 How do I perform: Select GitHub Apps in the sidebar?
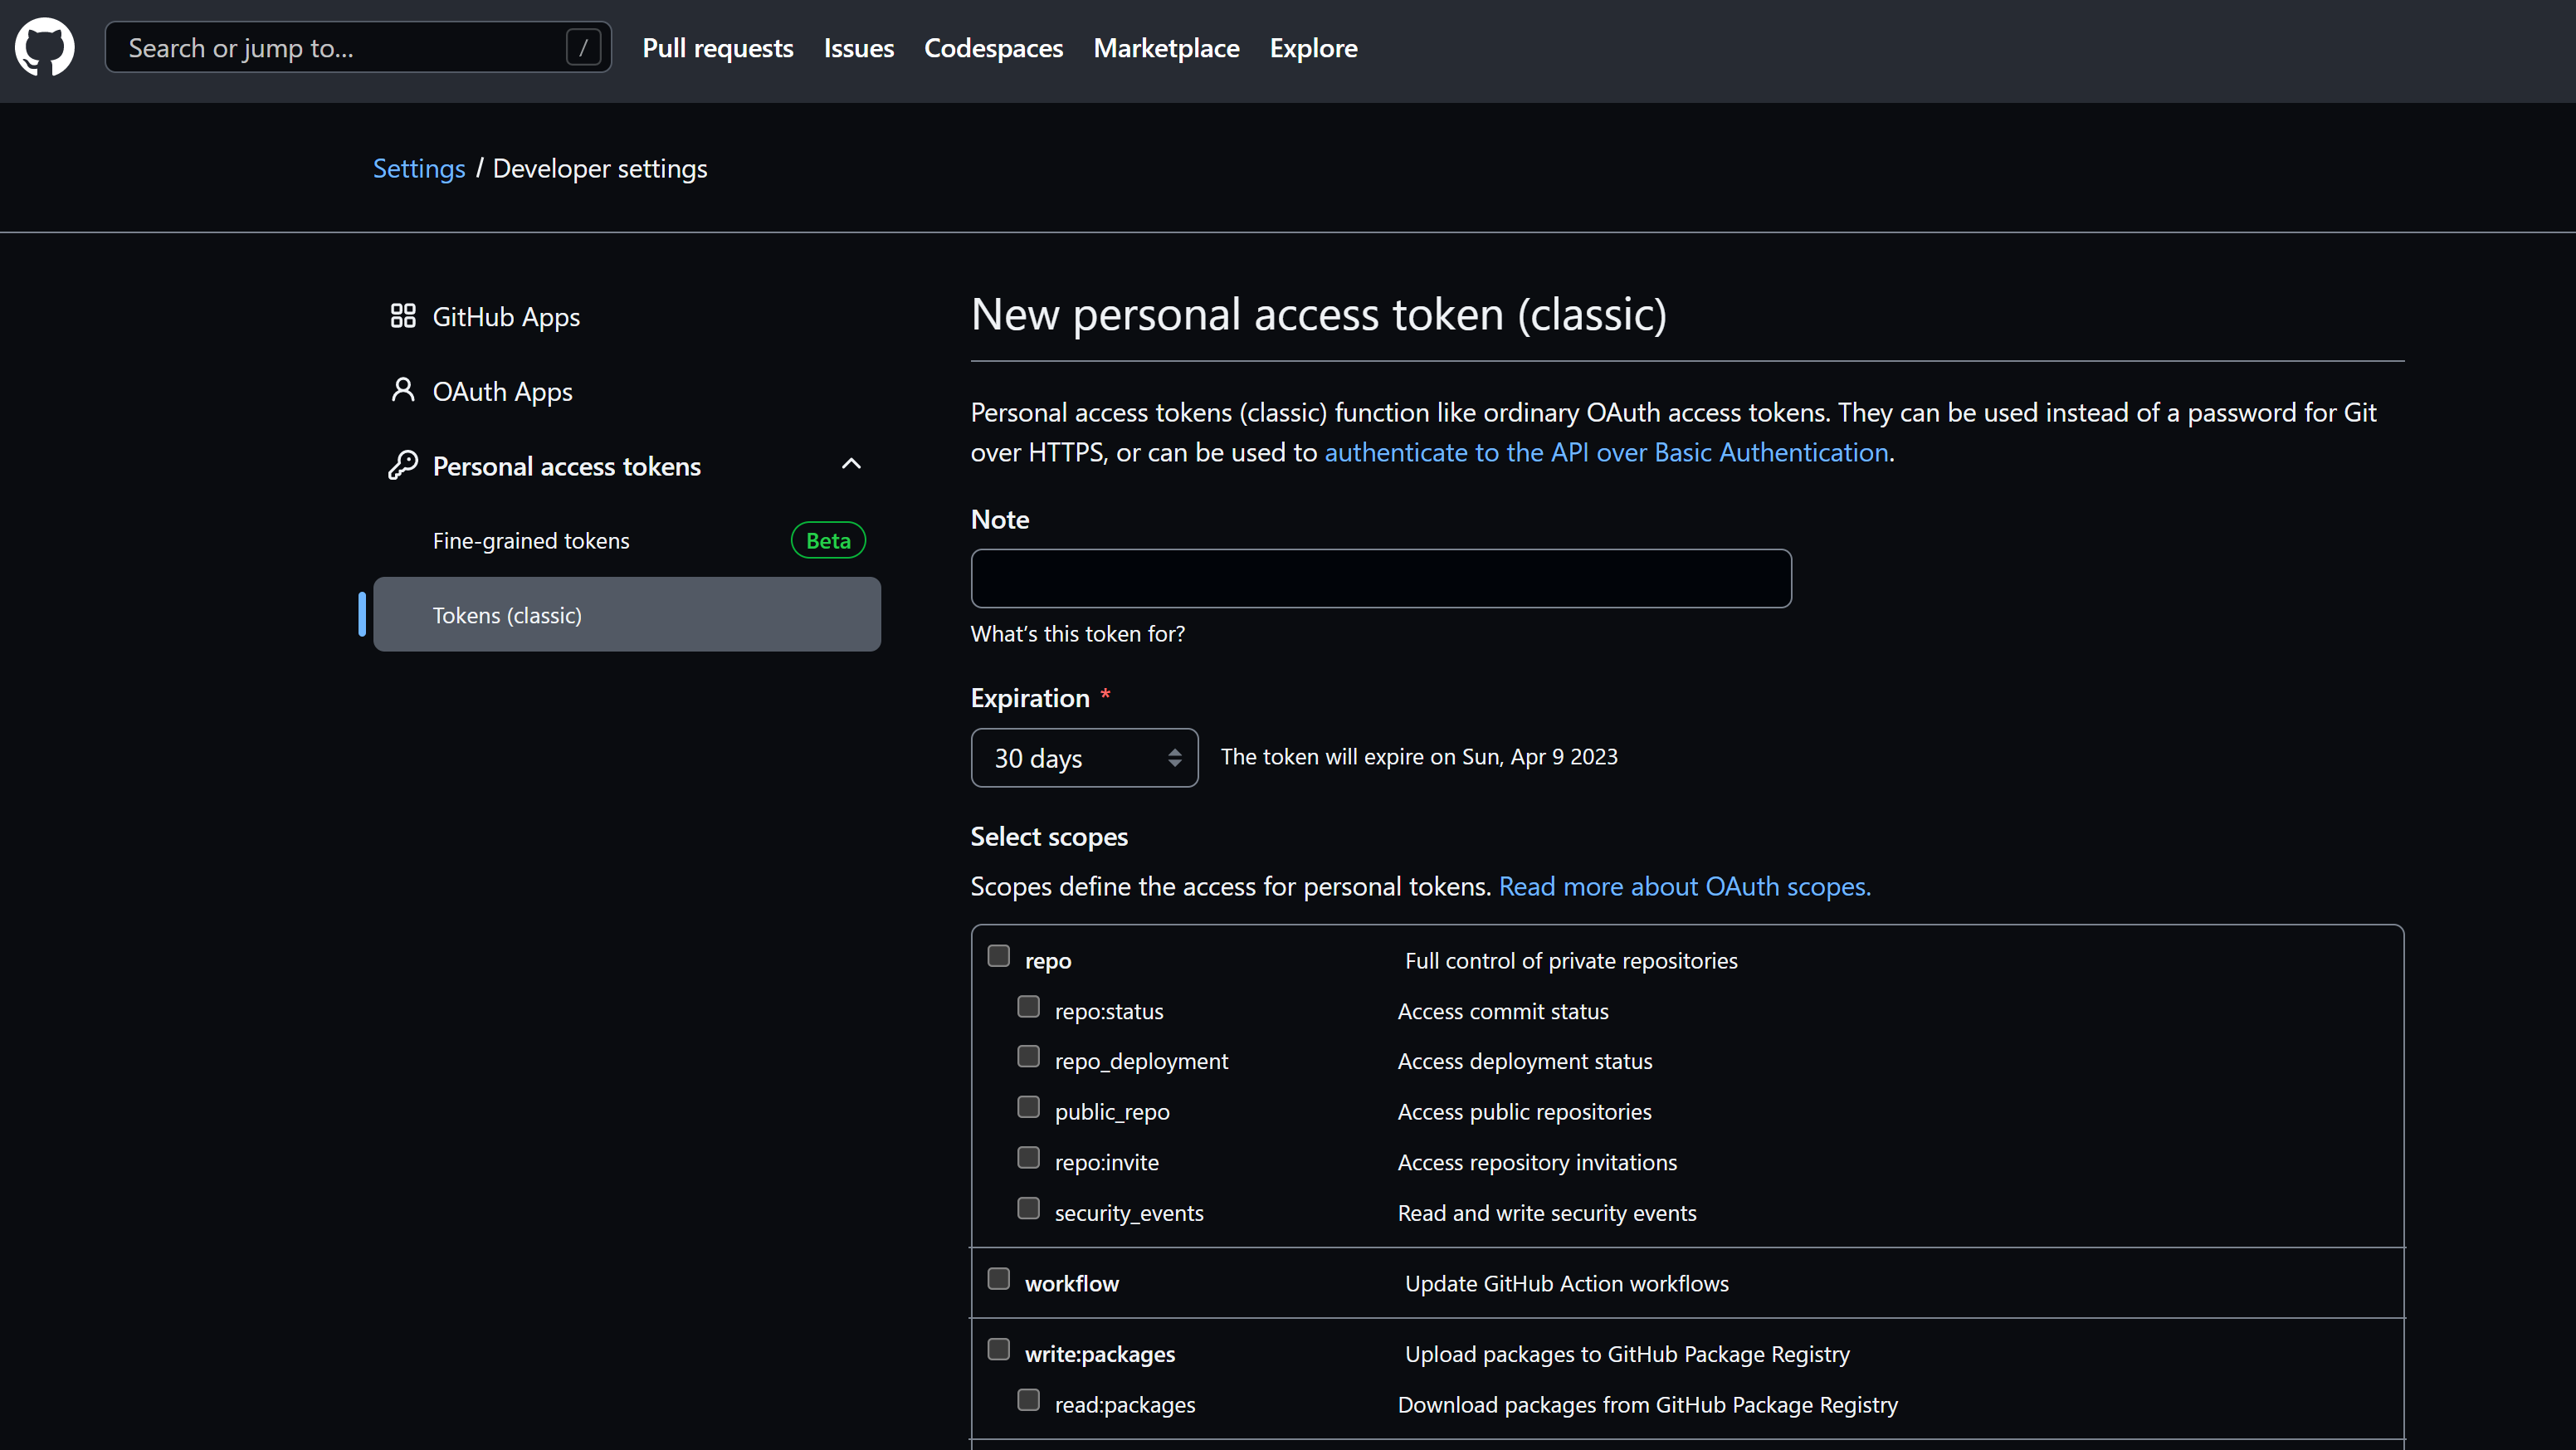[627, 316]
